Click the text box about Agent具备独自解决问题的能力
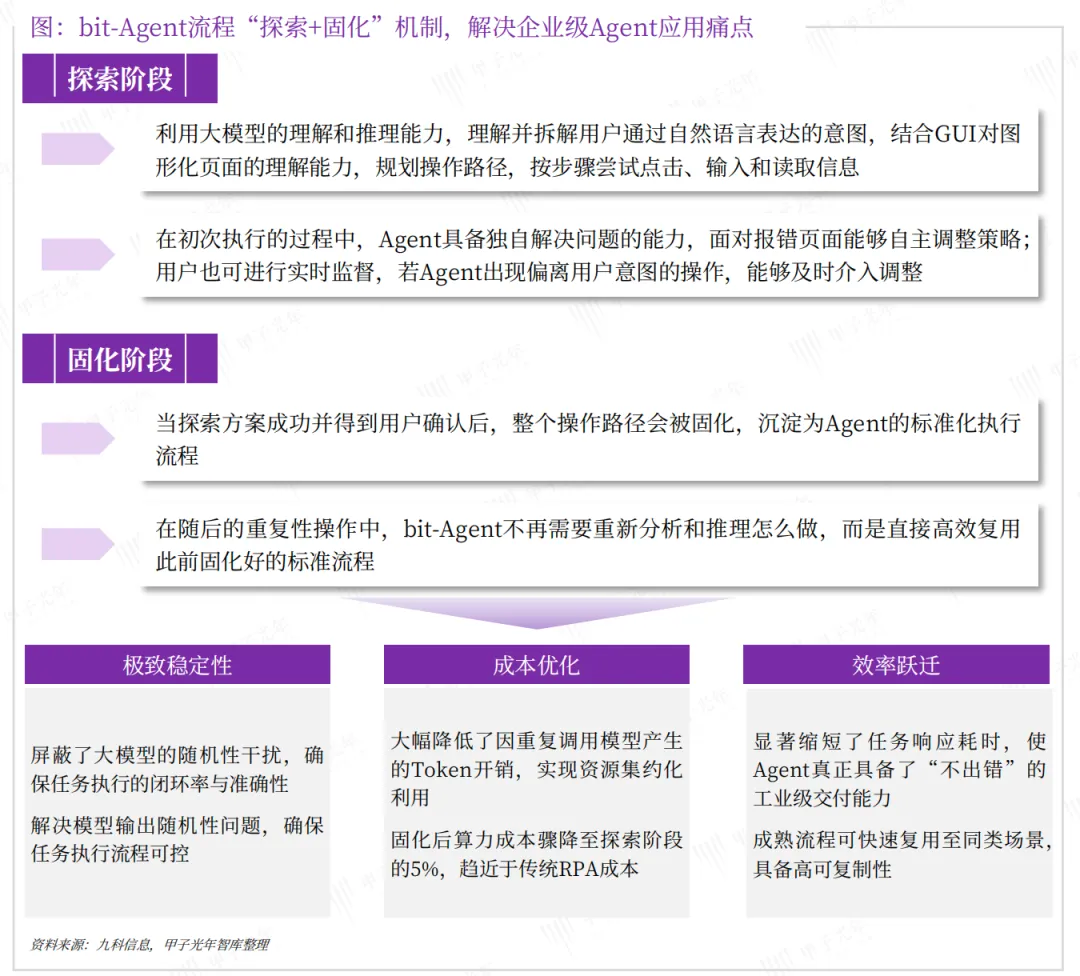The width and height of the screenshot is (1080, 976). point(590,256)
